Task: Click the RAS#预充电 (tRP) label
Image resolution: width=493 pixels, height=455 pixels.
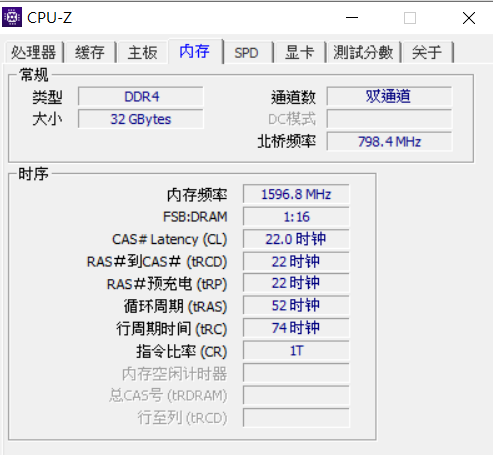Action: pyautogui.click(x=167, y=284)
